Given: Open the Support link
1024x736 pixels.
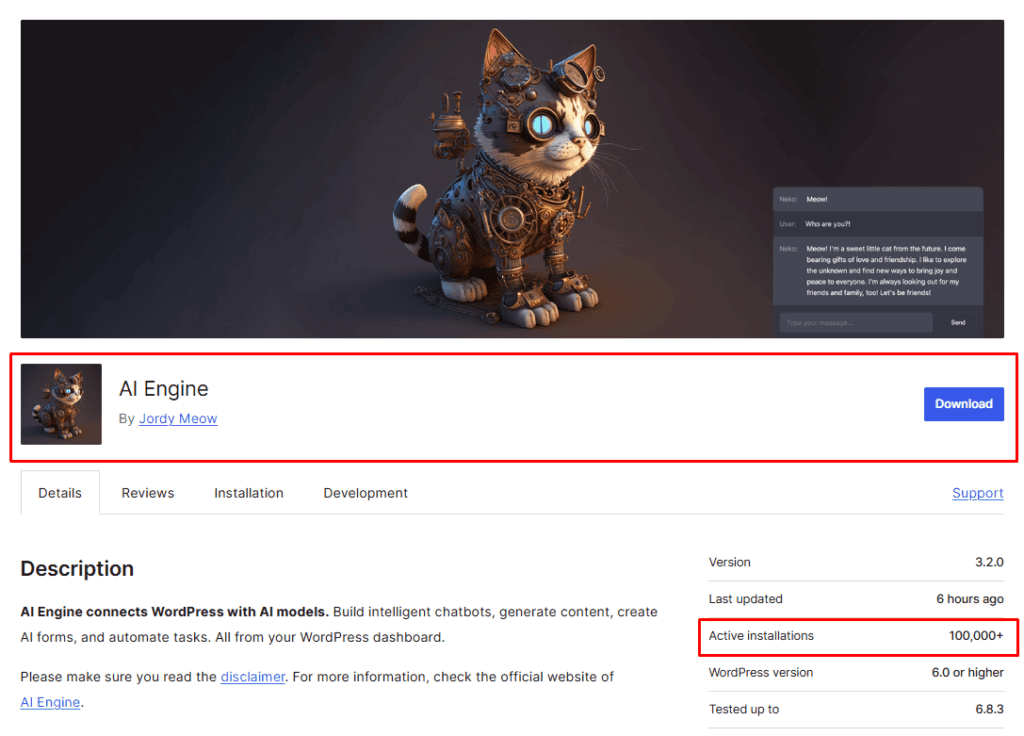Looking at the screenshot, I should (977, 492).
